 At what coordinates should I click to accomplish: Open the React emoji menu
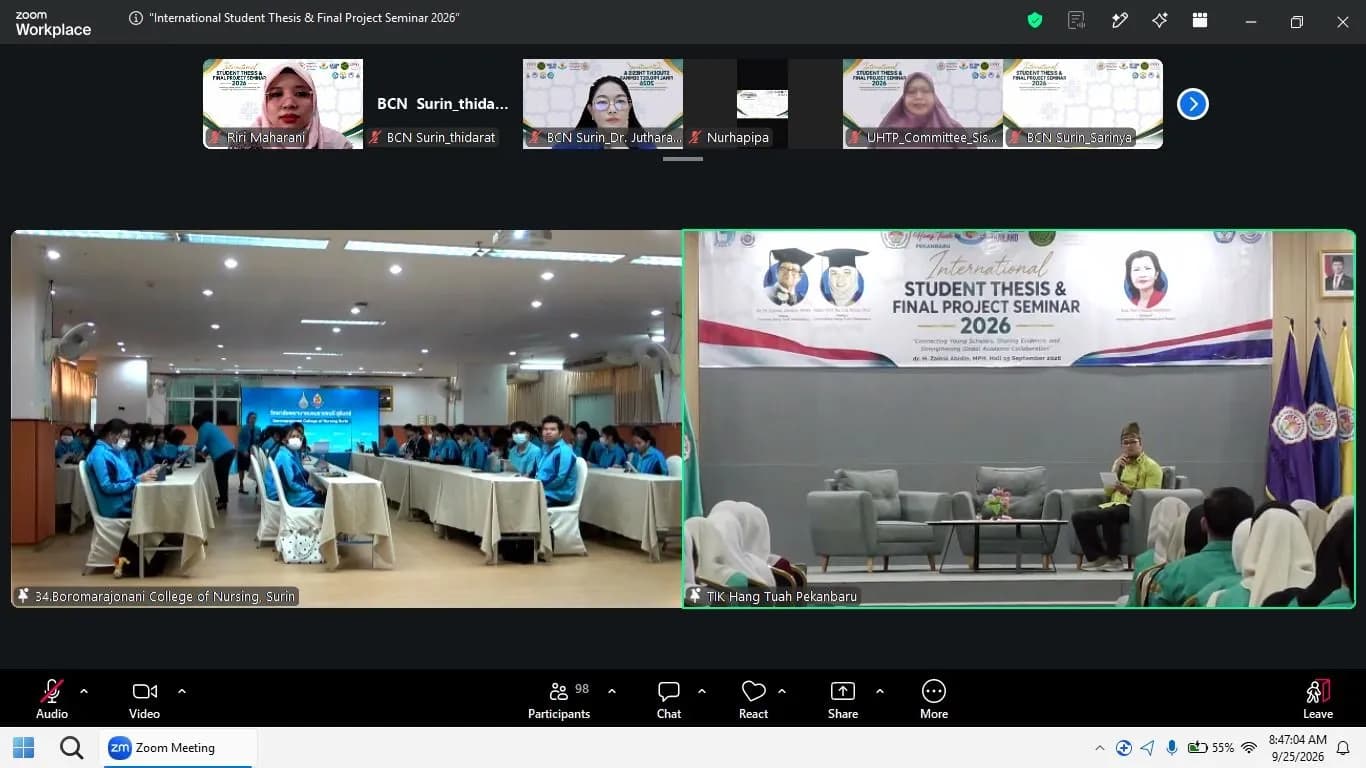tap(753, 698)
